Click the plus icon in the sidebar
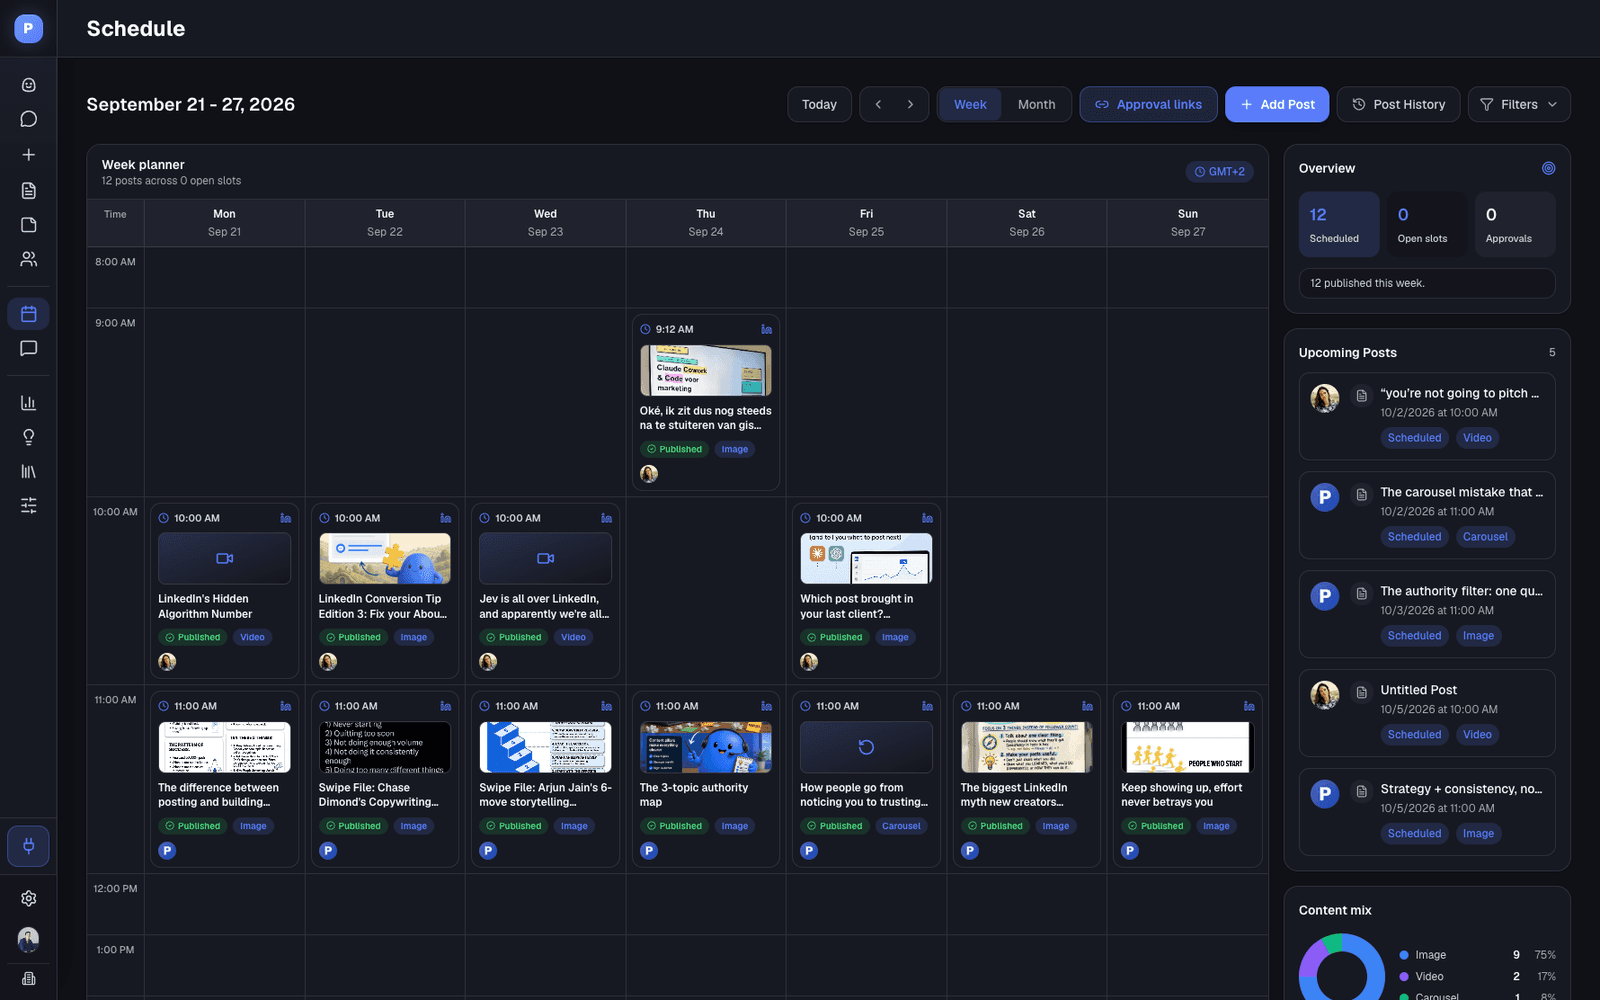Image resolution: width=1600 pixels, height=1000 pixels. coord(29,155)
